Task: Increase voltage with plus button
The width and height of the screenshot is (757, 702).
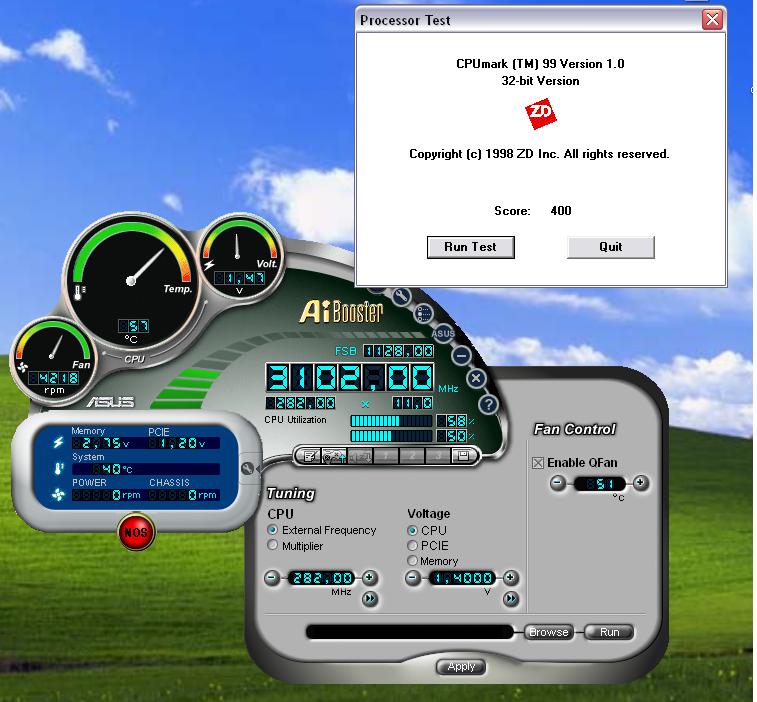Action: [x=511, y=577]
